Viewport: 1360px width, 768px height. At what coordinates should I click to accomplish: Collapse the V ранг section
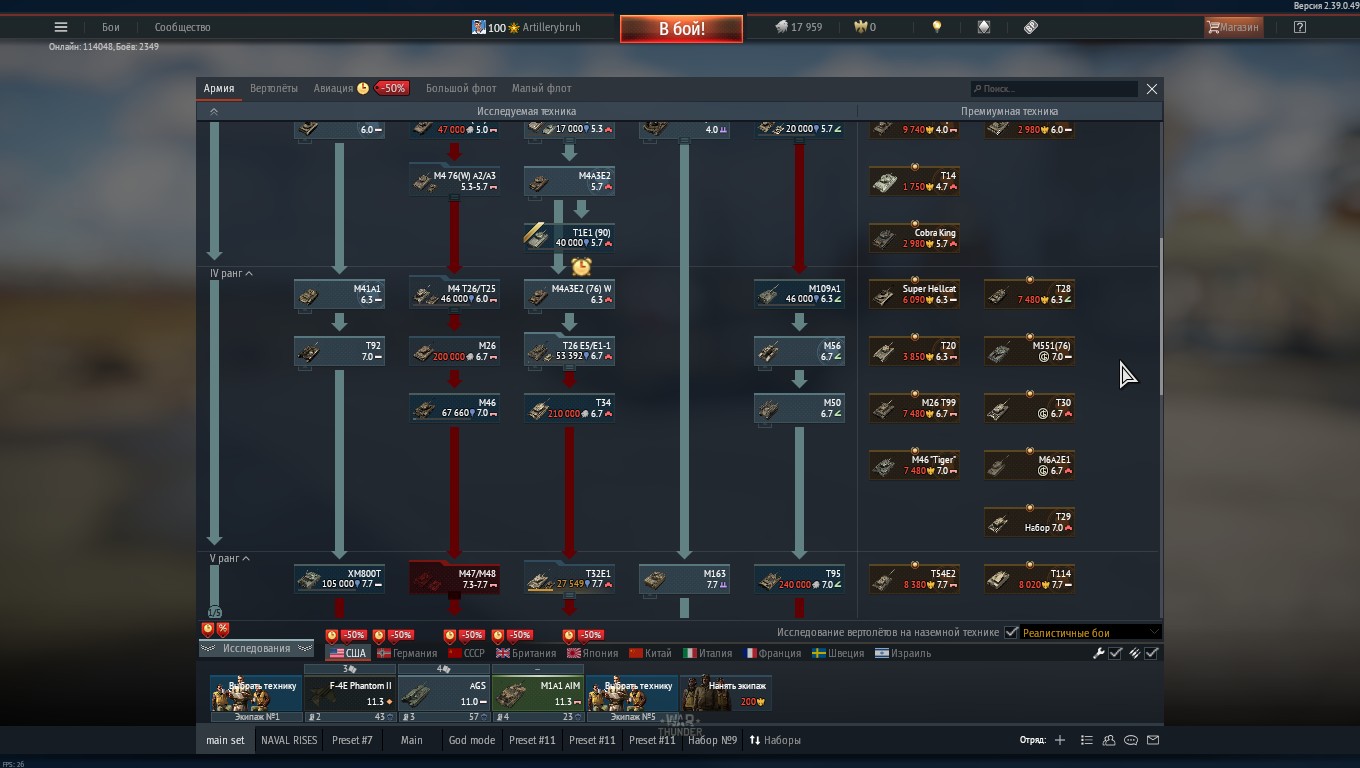pos(230,558)
